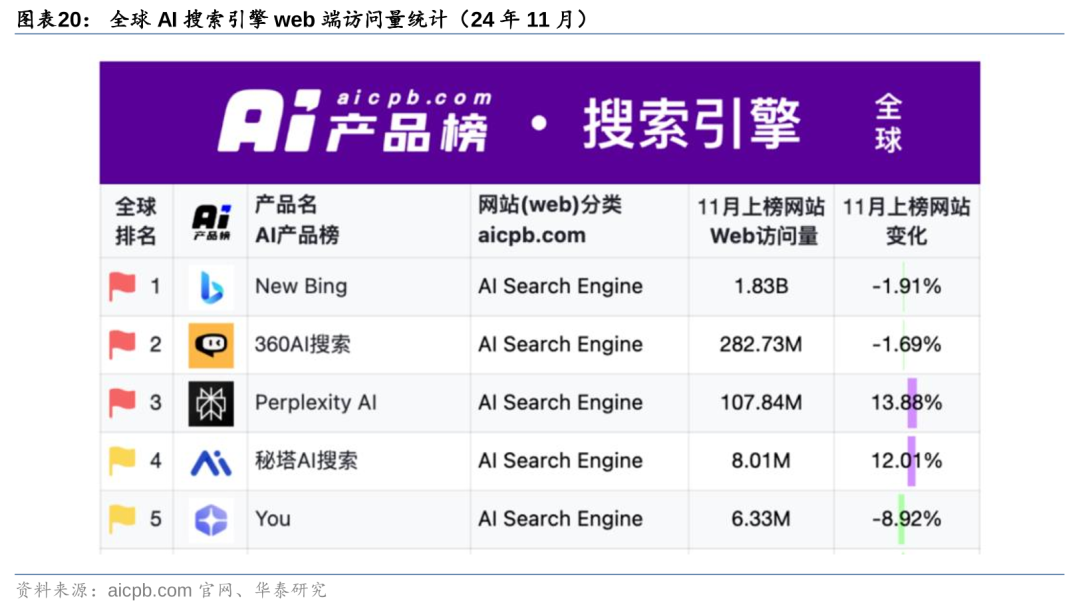Expand the 11月上榜网站Web访问量 column
This screenshot has height=609, width=1080.
point(761,220)
